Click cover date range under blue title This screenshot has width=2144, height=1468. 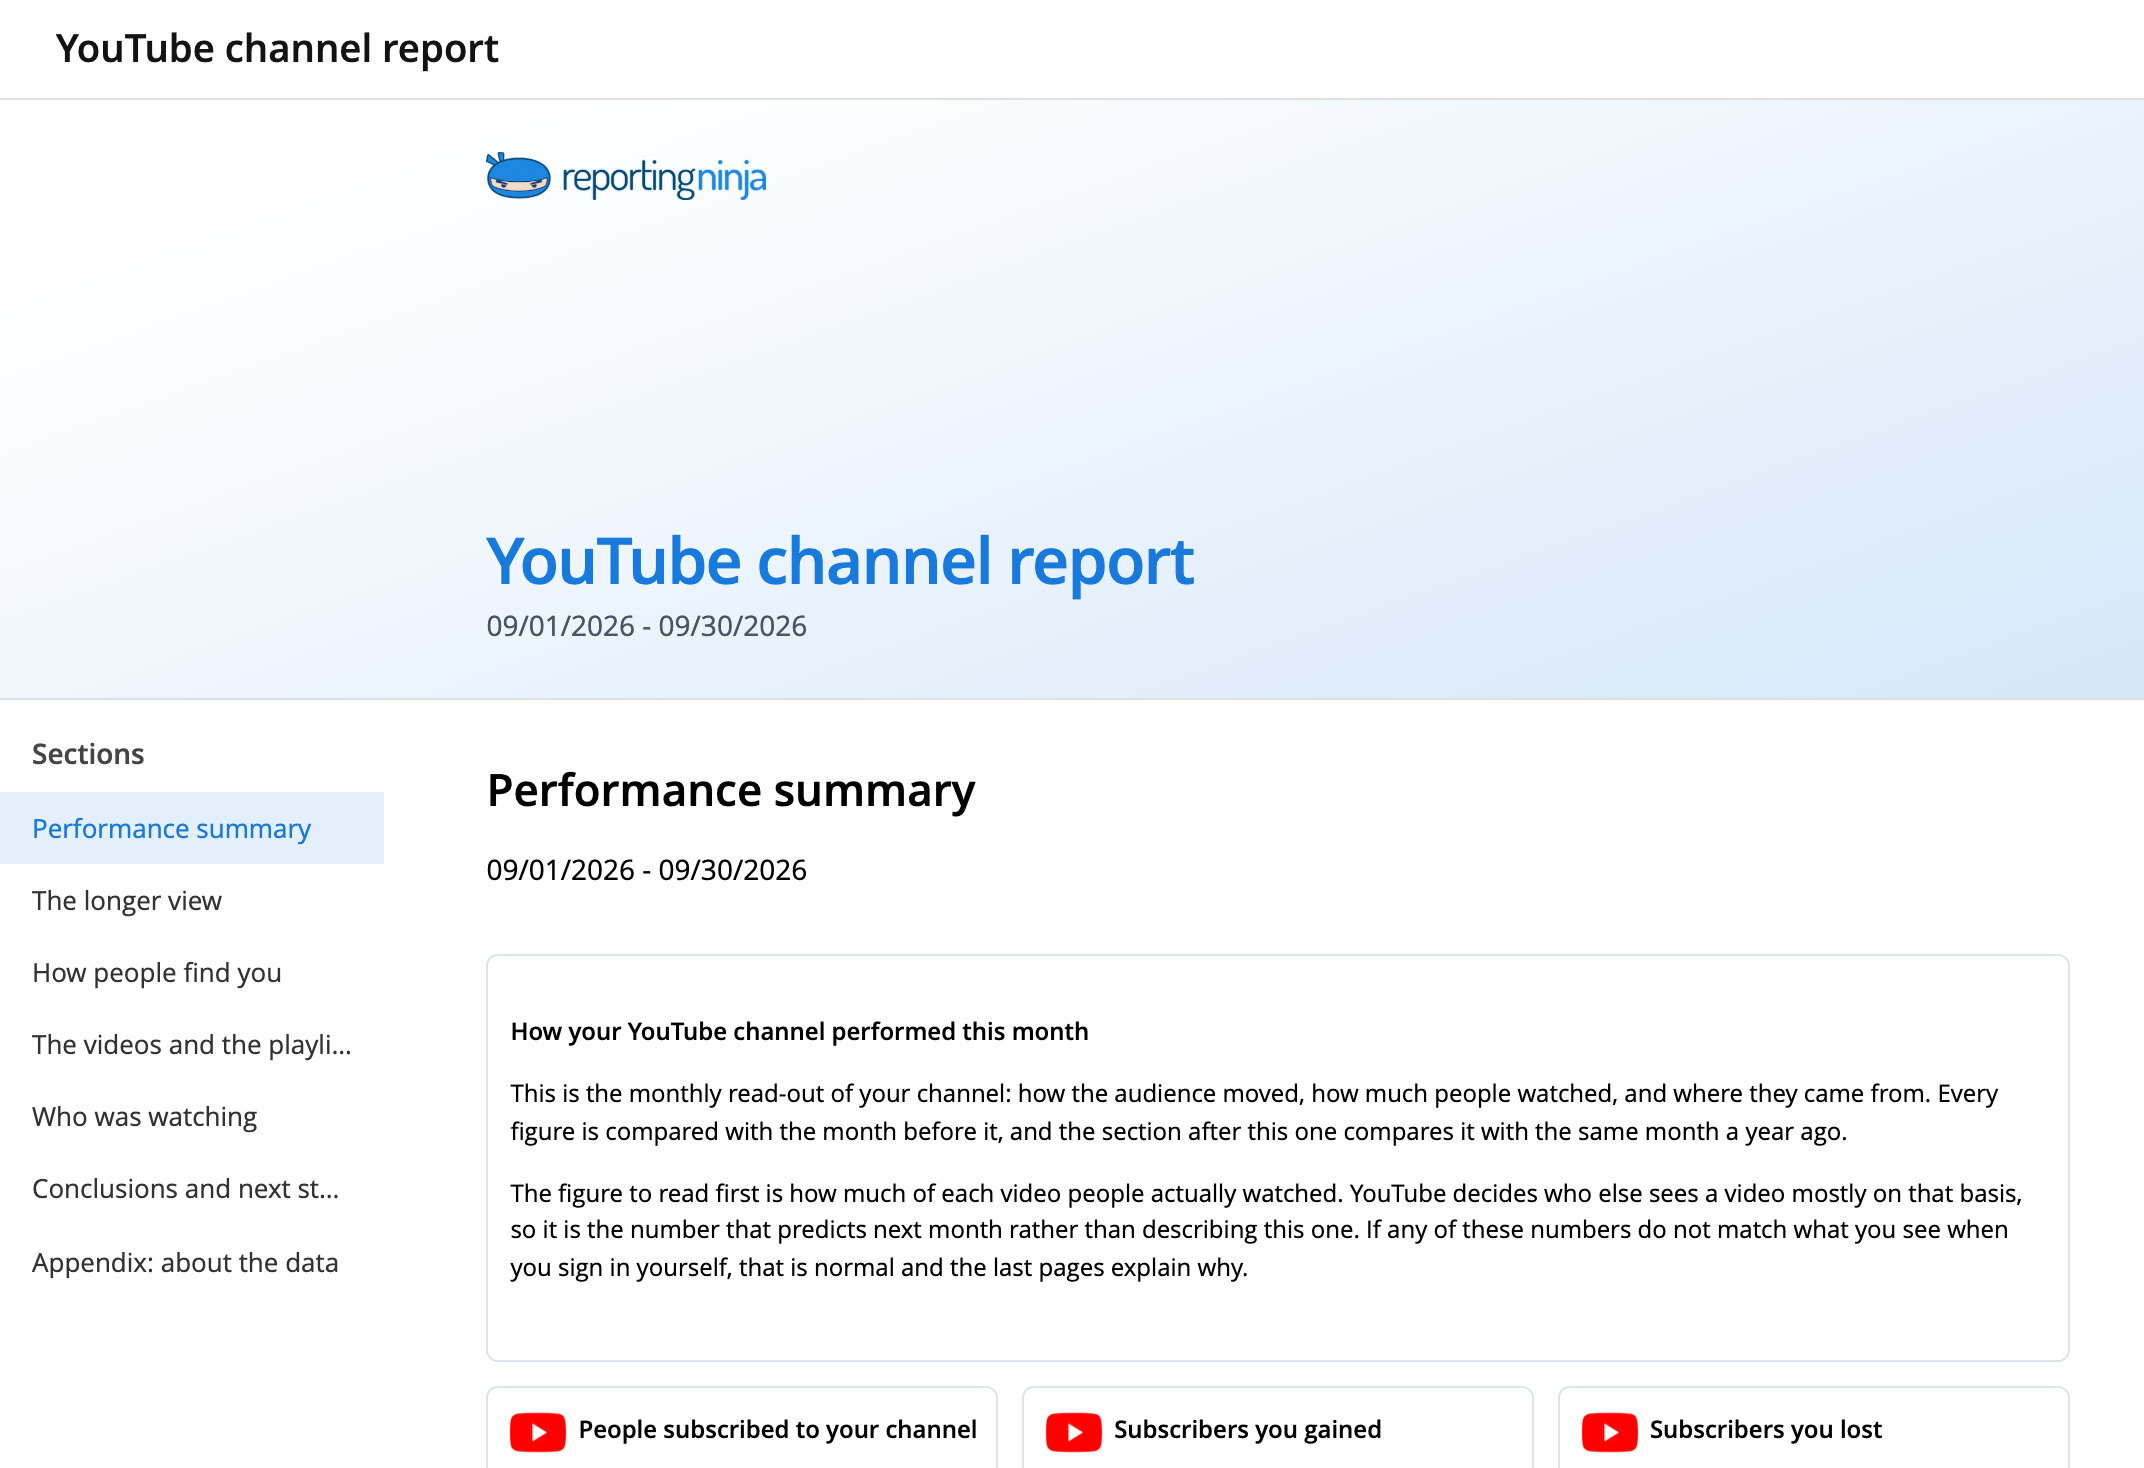click(646, 626)
